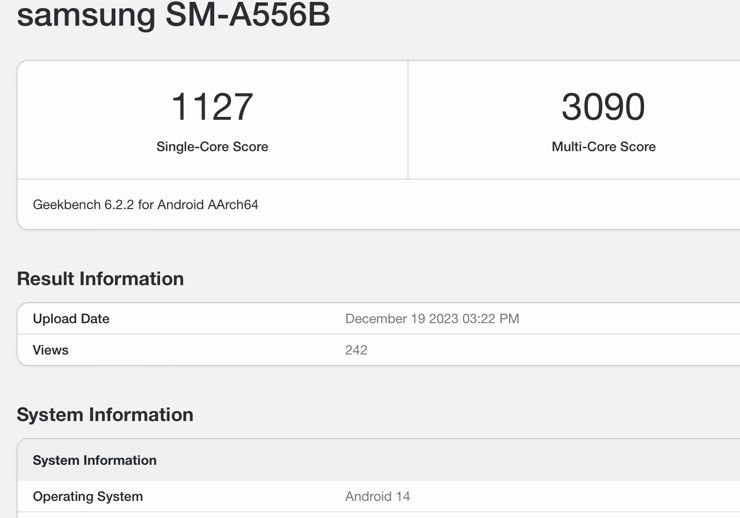Click the "Multi-Core Score" label
740x518 pixels.
(x=603, y=146)
